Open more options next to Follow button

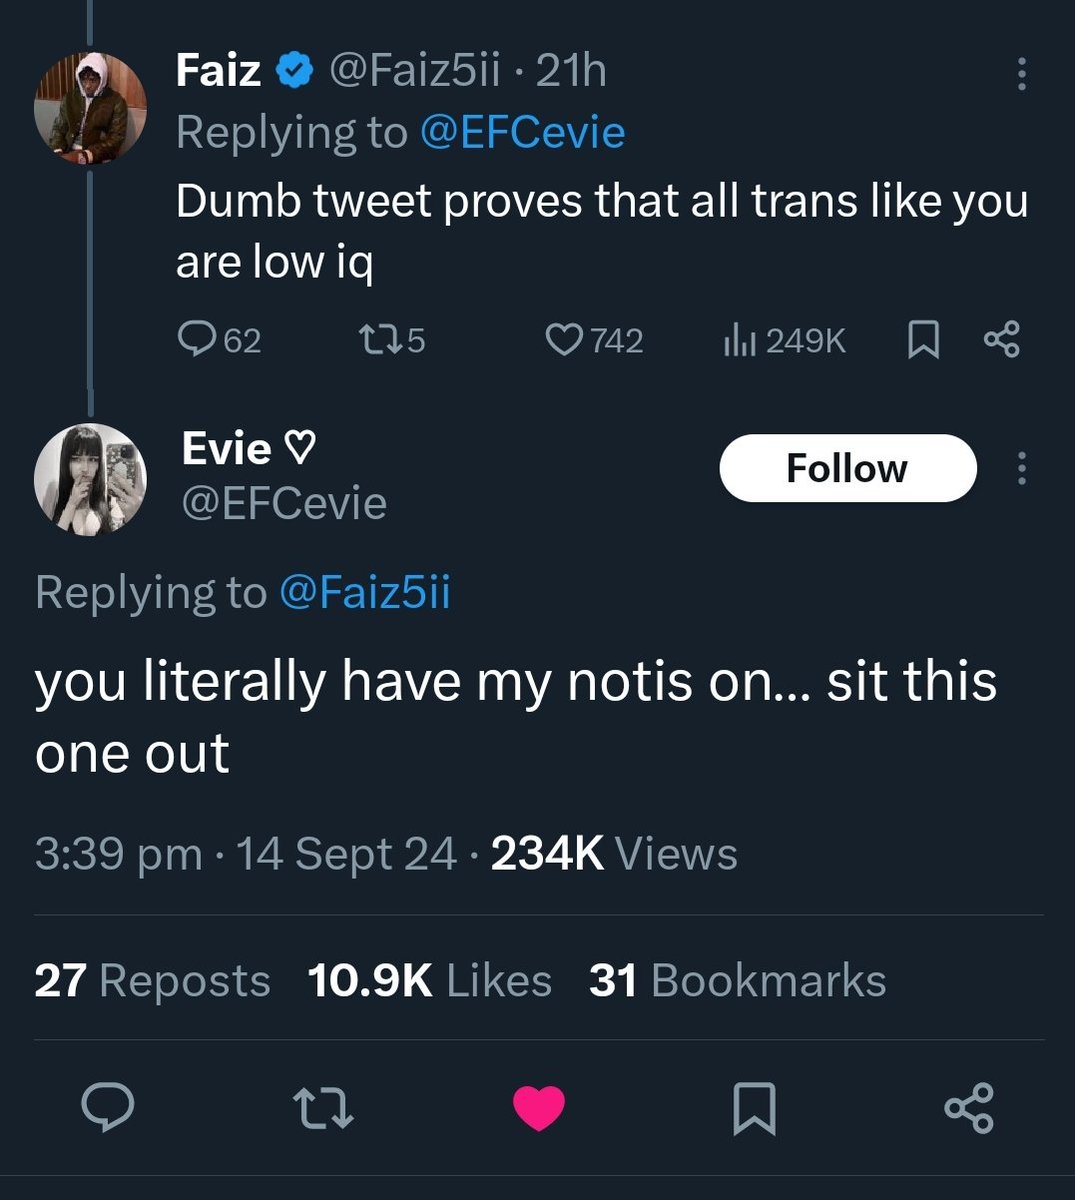[x=1021, y=468]
